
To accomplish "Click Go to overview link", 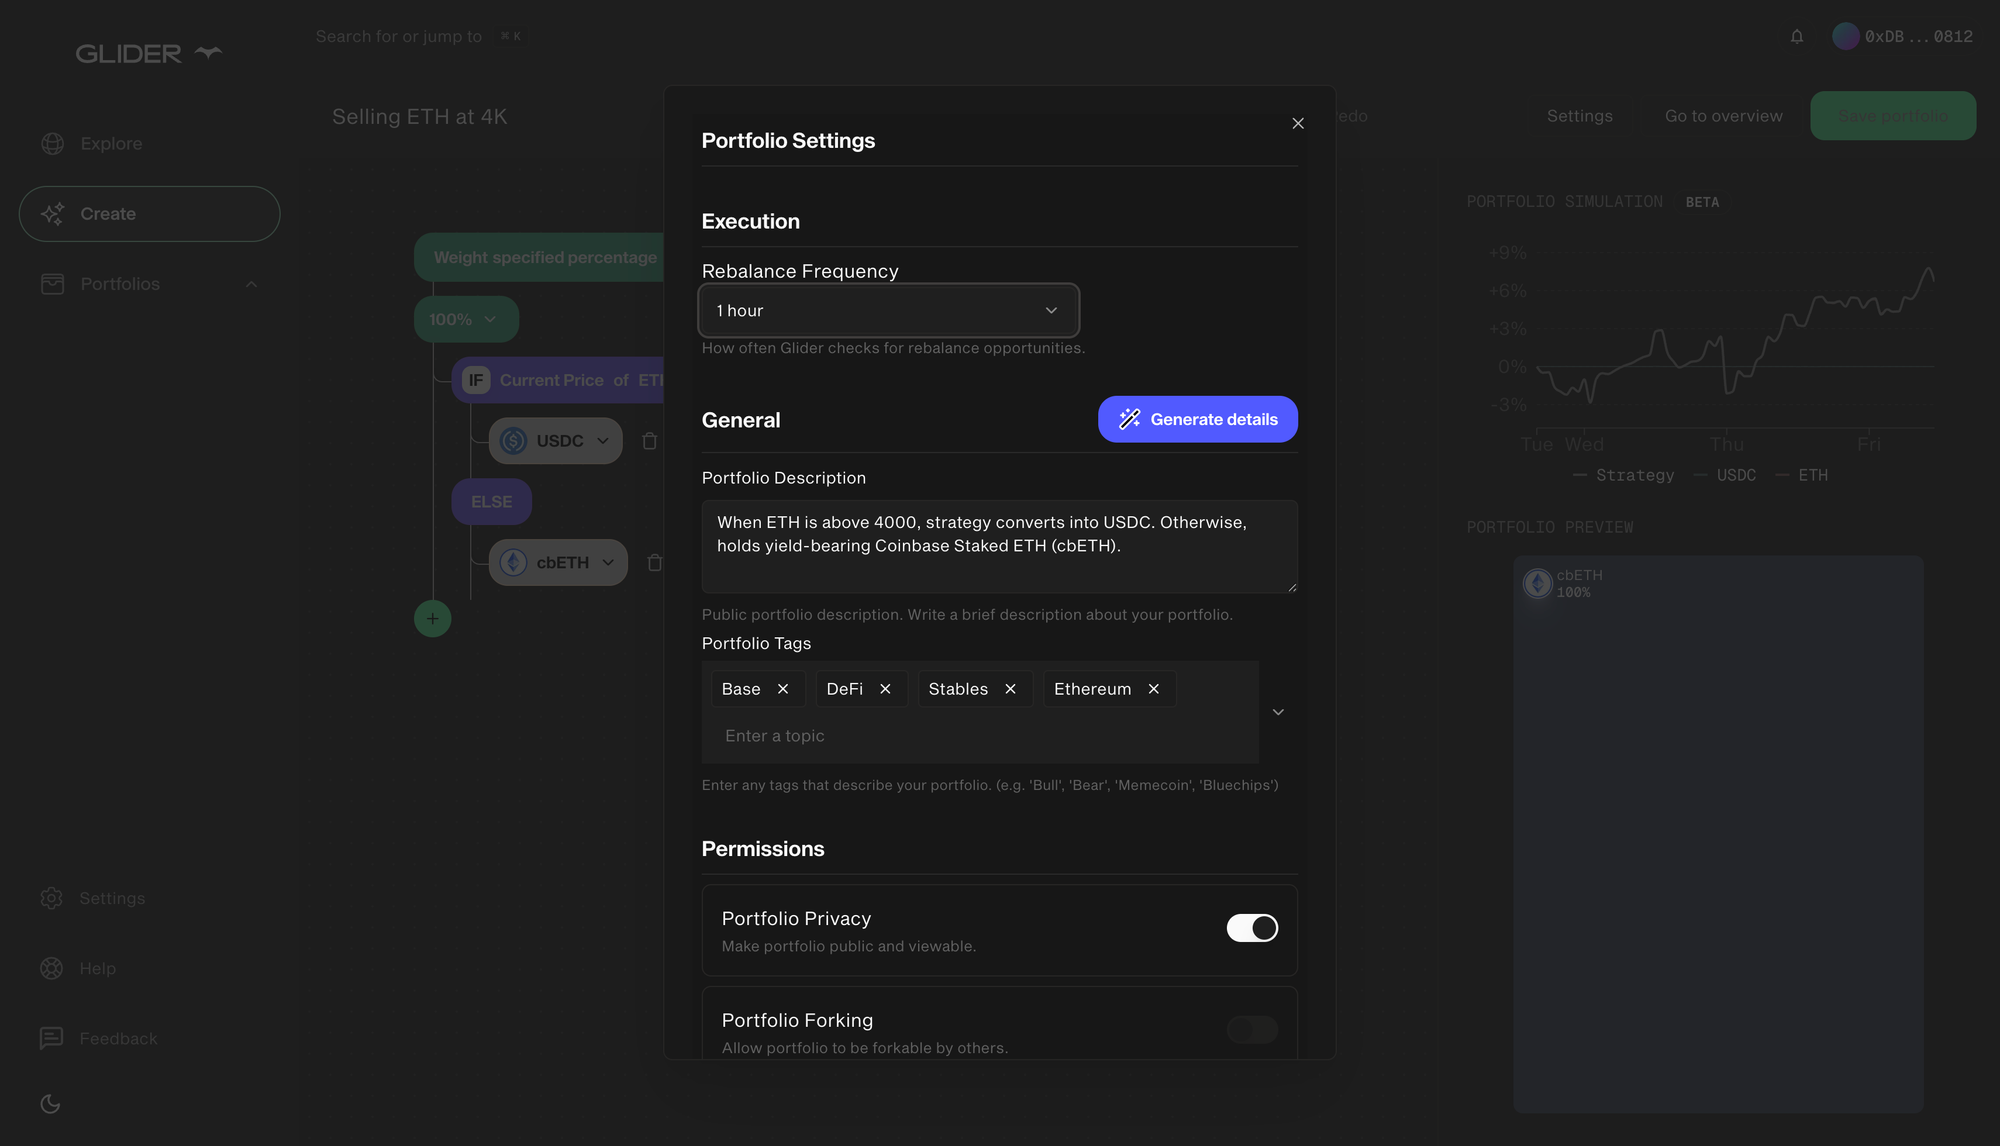I will pos(1723,116).
